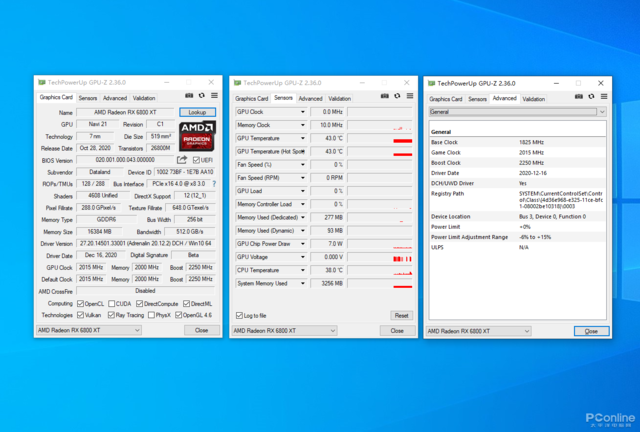Switch to Validation tab in Graphics Card window
This screenshot has height=432, width=640.
pos(144,98)
